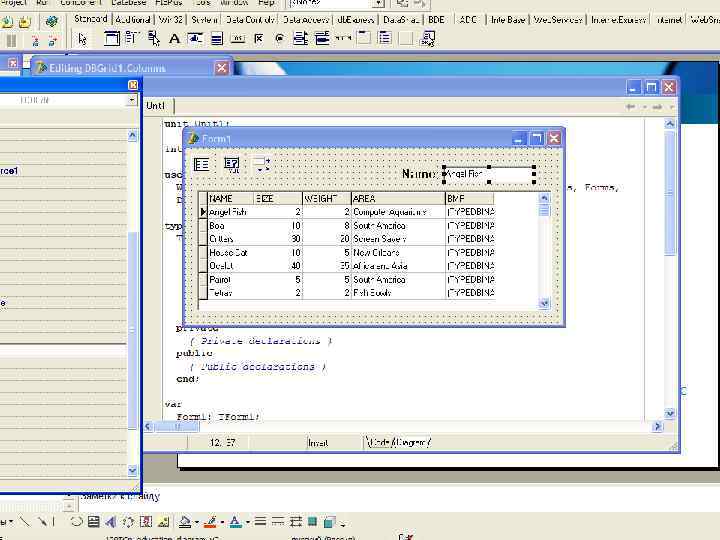720x540 pixels.
Task: Select the 'Parrot' cell in the grid
Action: tap(231, 279)
